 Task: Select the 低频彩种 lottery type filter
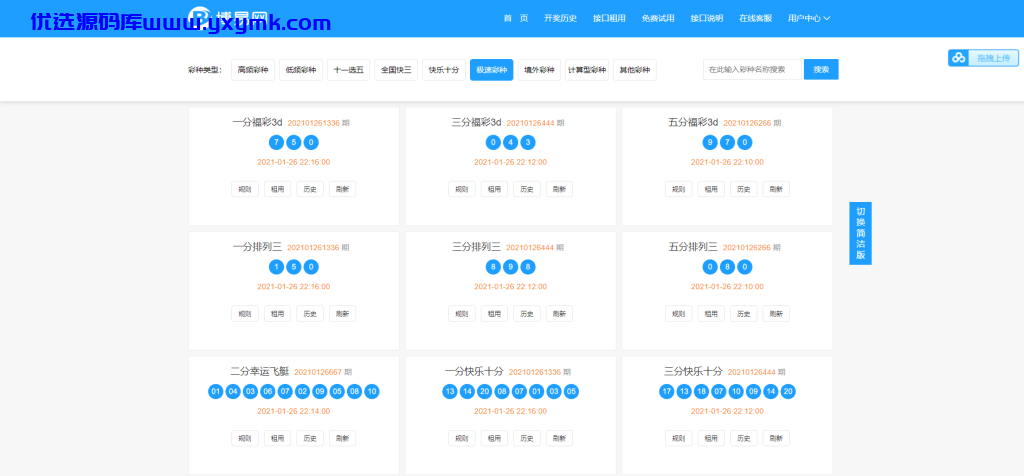pyautogui.click(x=301, y=70)
